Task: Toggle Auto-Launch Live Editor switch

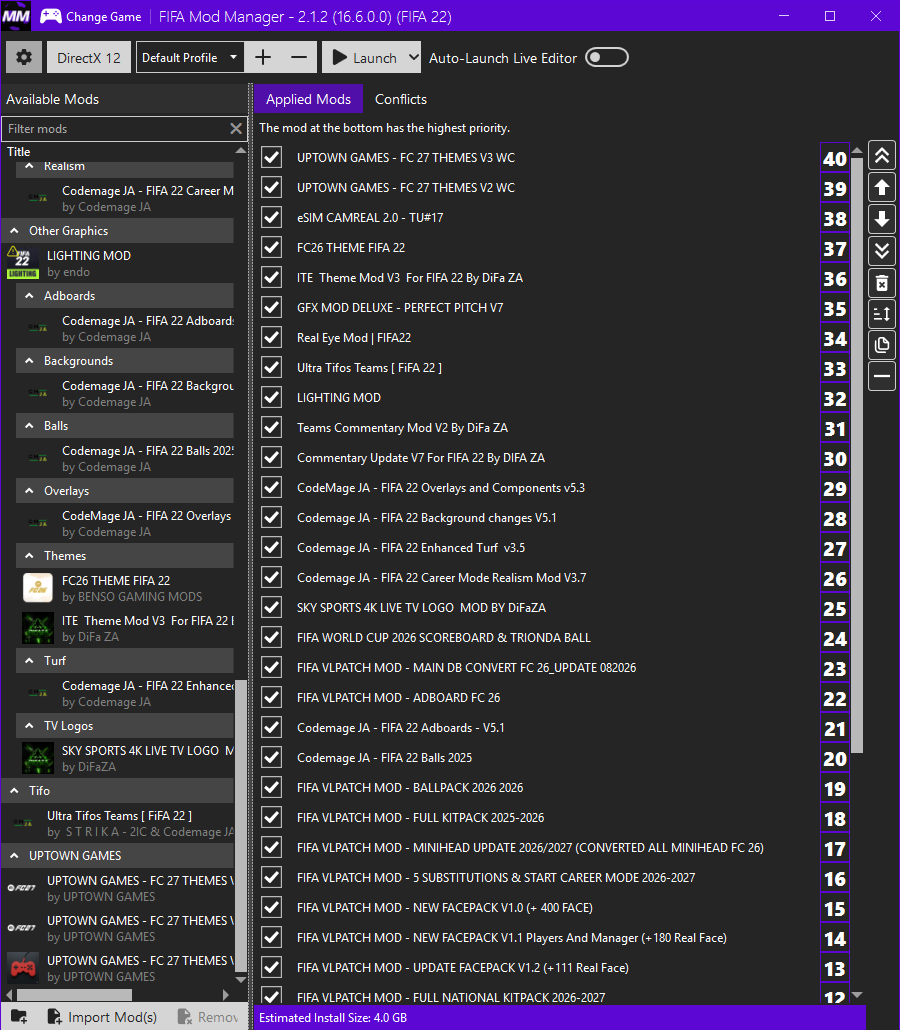Action: 607,58
